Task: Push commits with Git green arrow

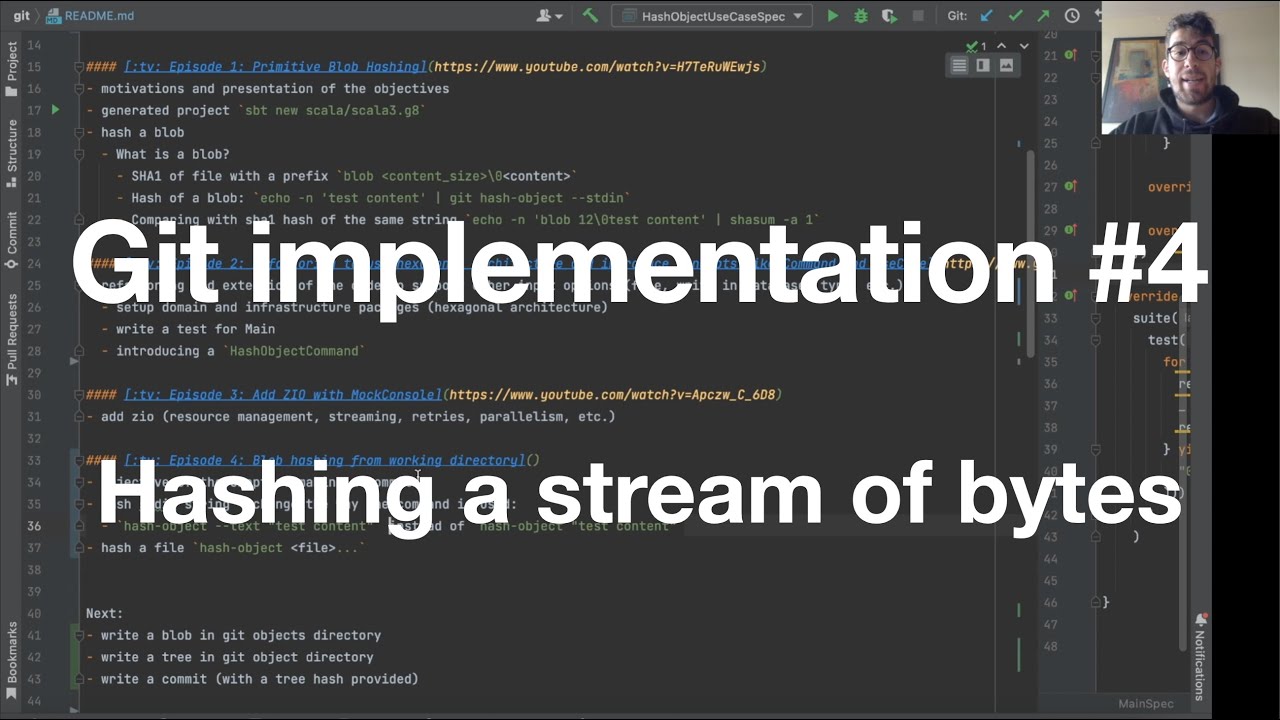Action: (x=1044, y=16)
